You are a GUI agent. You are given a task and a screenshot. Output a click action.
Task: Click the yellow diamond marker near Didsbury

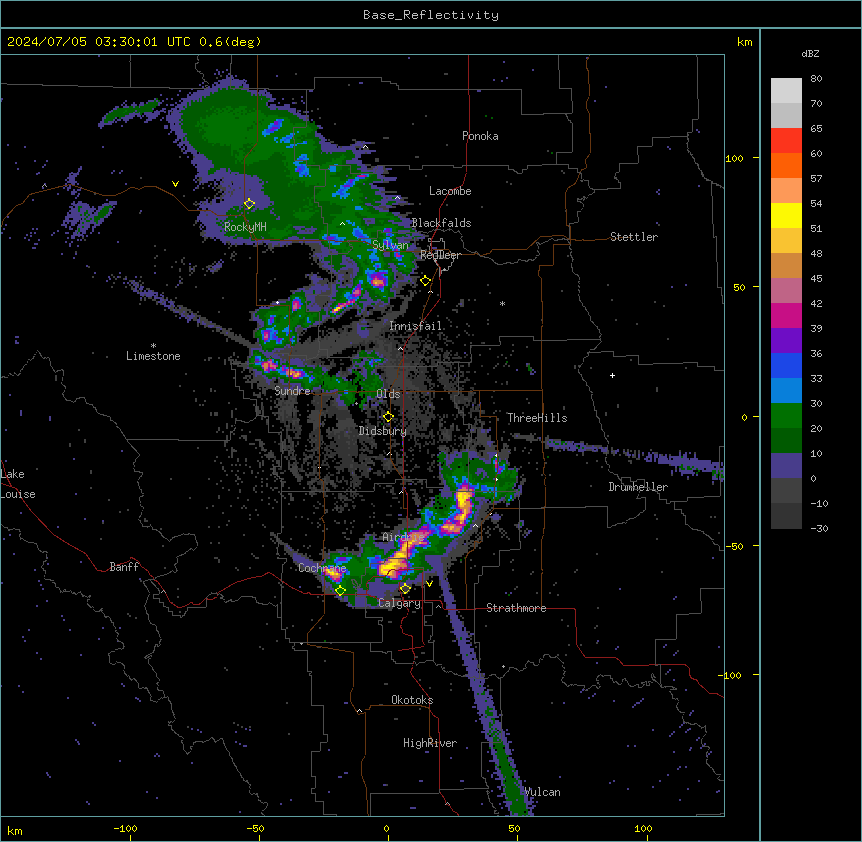tap(388, 417)
